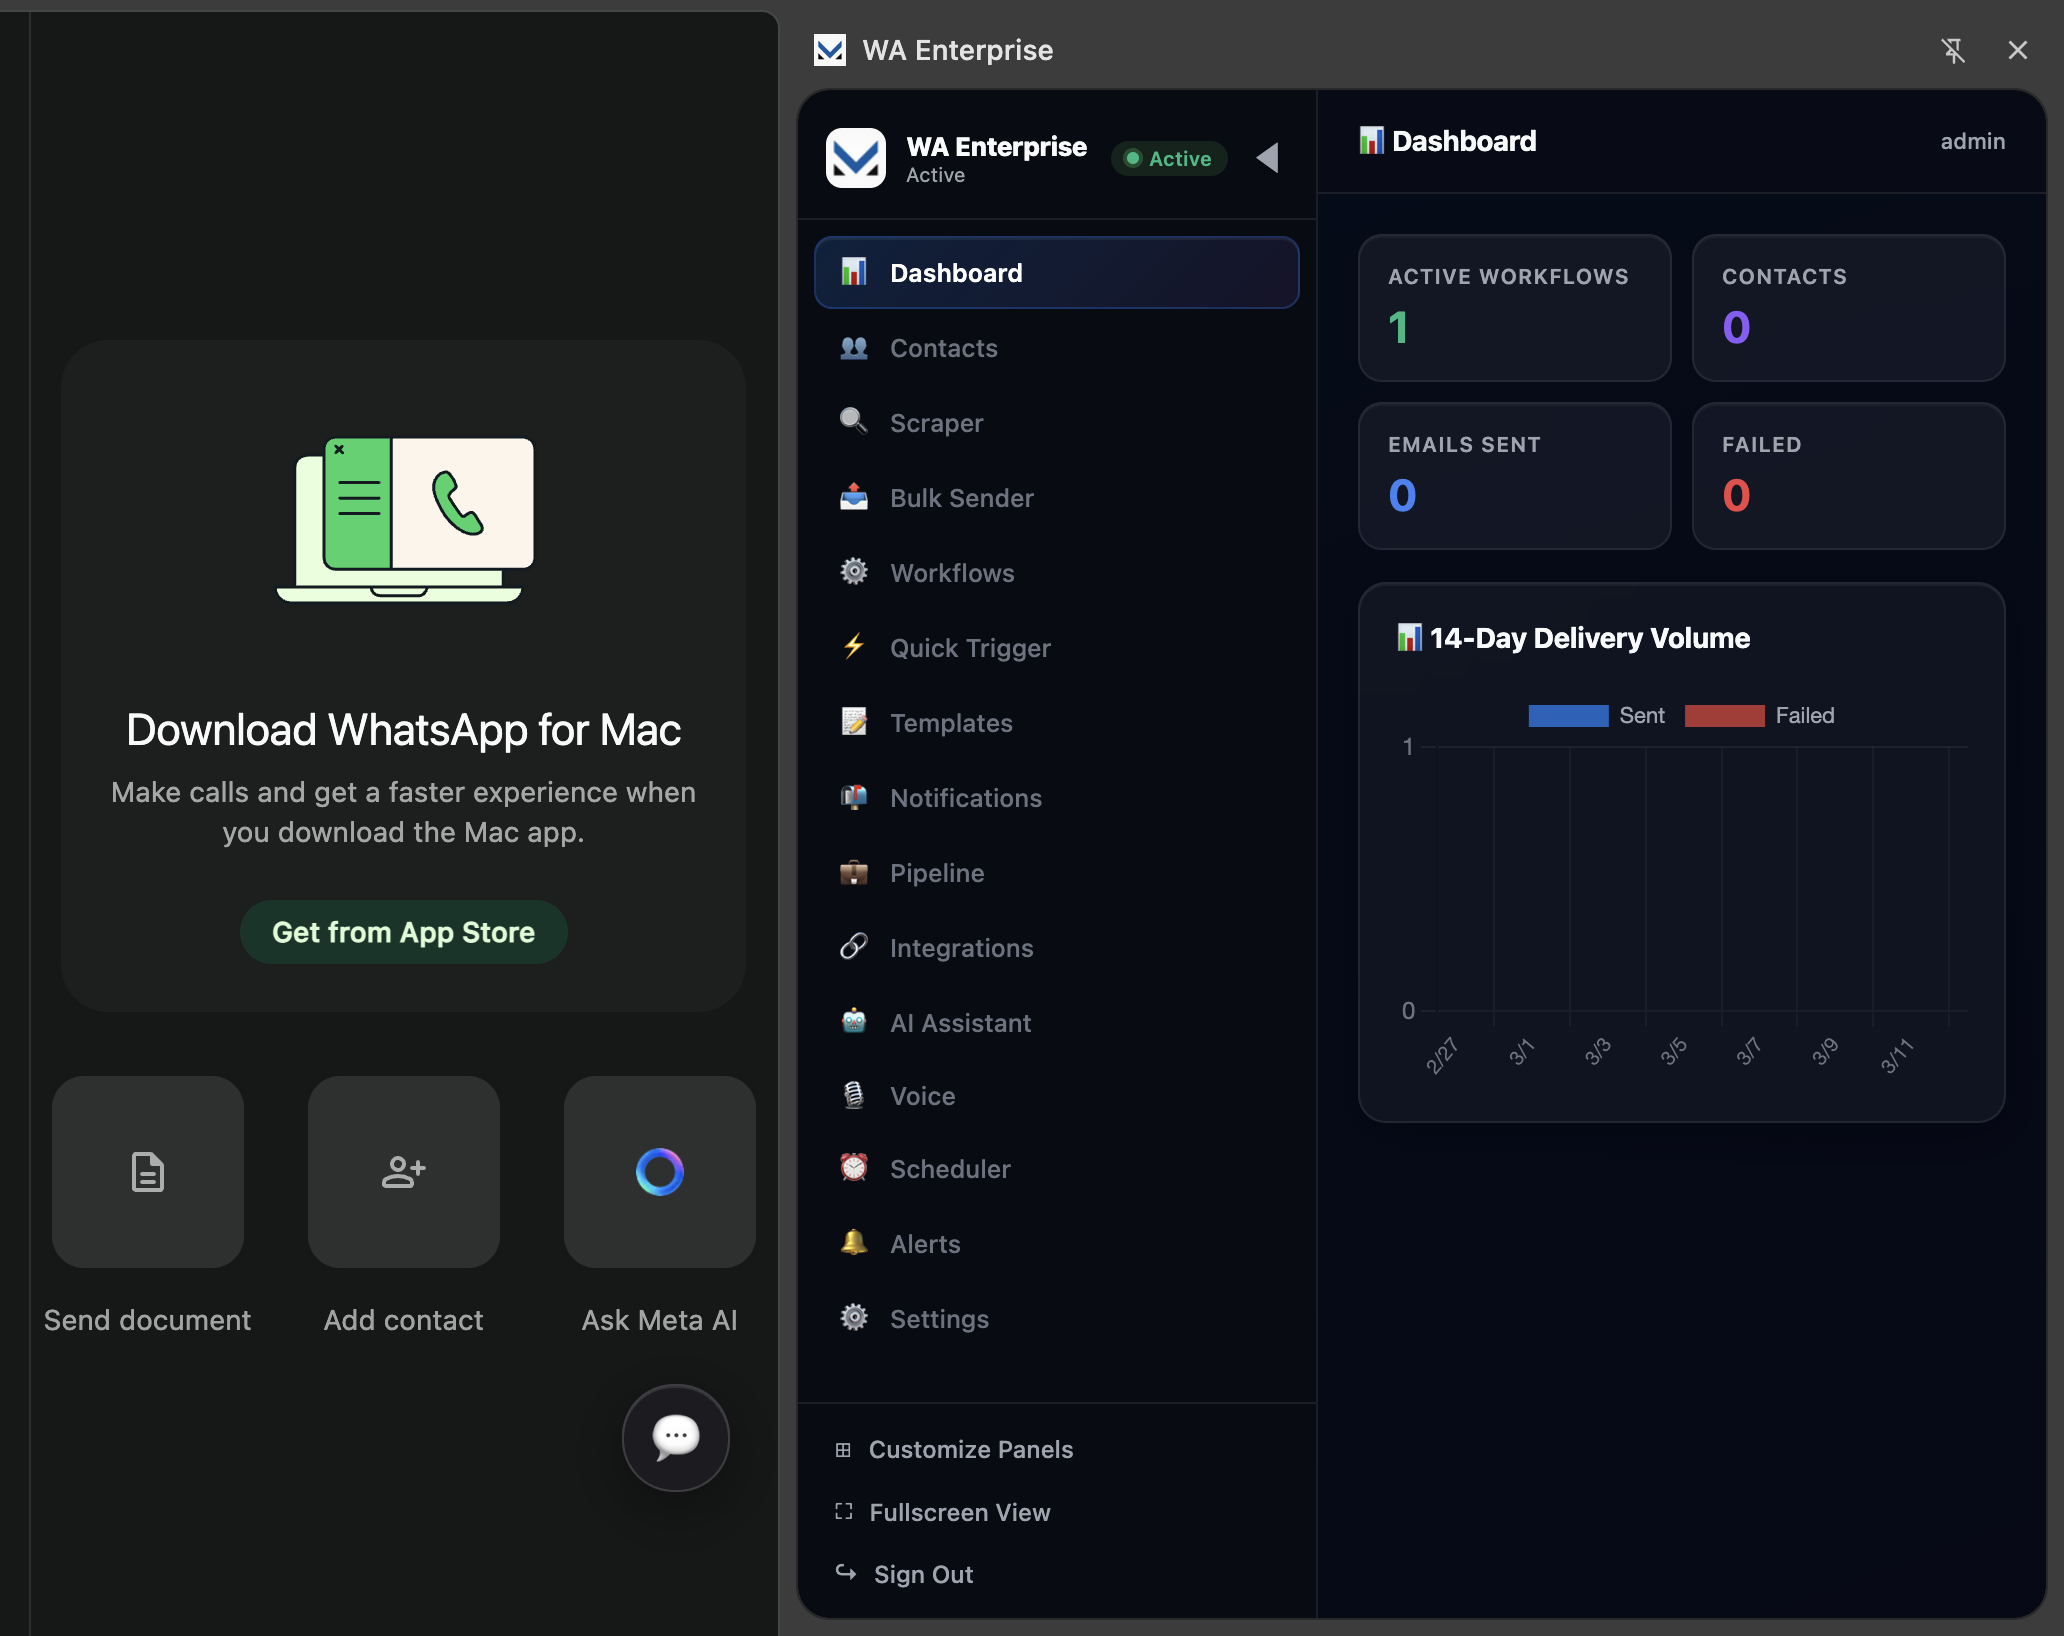
Task: Click Sign Out link
Action: coord(922,1575)
